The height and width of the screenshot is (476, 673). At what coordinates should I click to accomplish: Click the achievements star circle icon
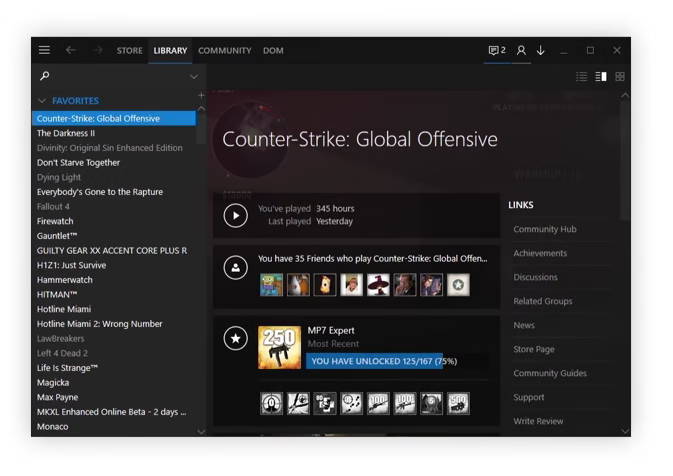click(236, 338)
